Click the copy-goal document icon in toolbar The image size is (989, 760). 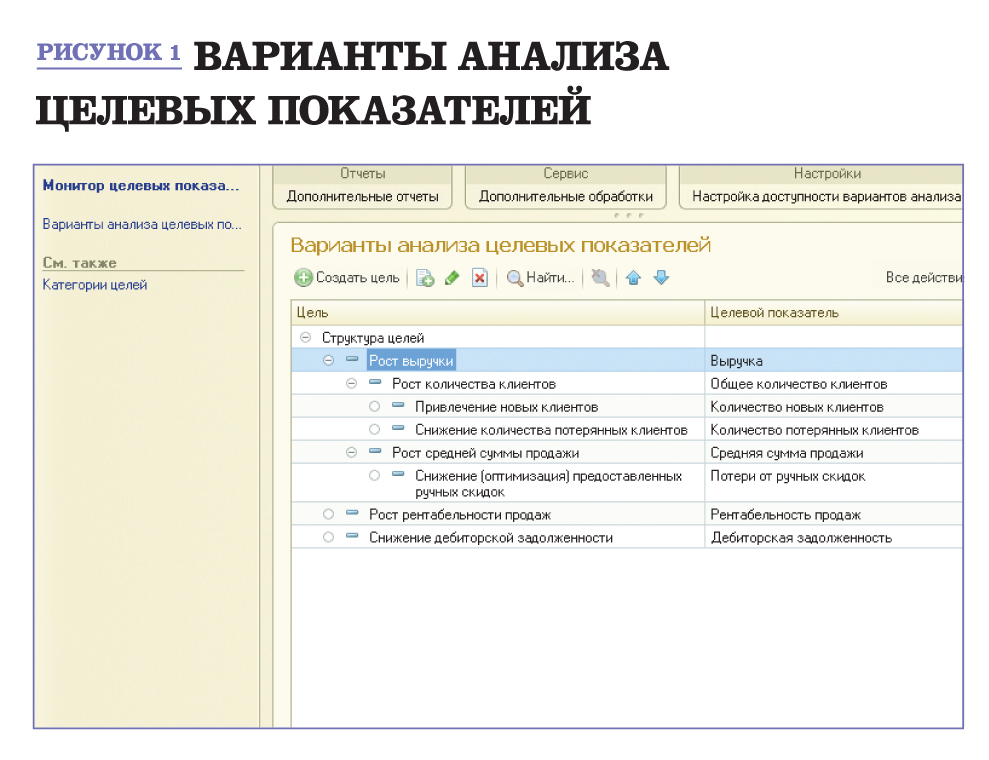(424, 278)
